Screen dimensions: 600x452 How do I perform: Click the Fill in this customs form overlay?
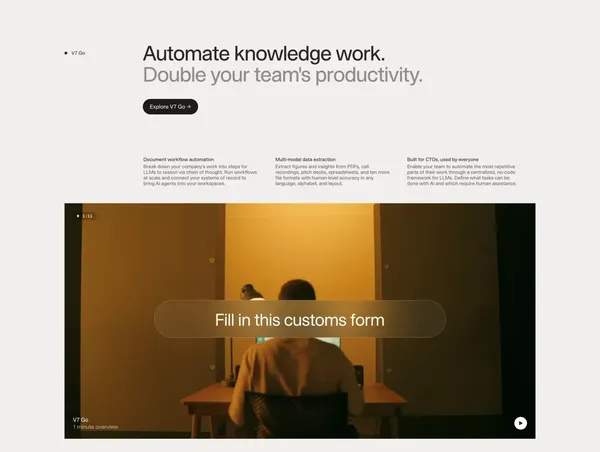click(x=300, y=319)
